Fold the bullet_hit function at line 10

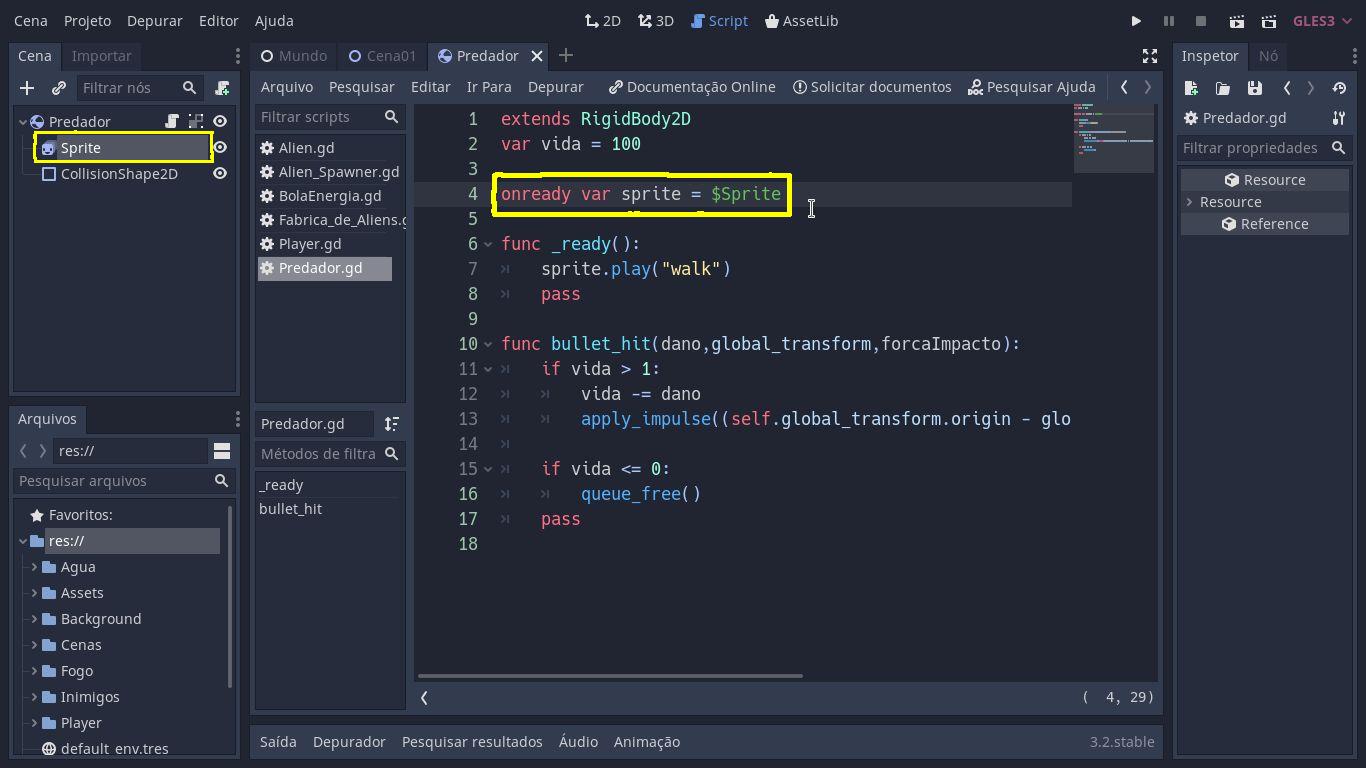pyautogui.click(x=489, y=344)
